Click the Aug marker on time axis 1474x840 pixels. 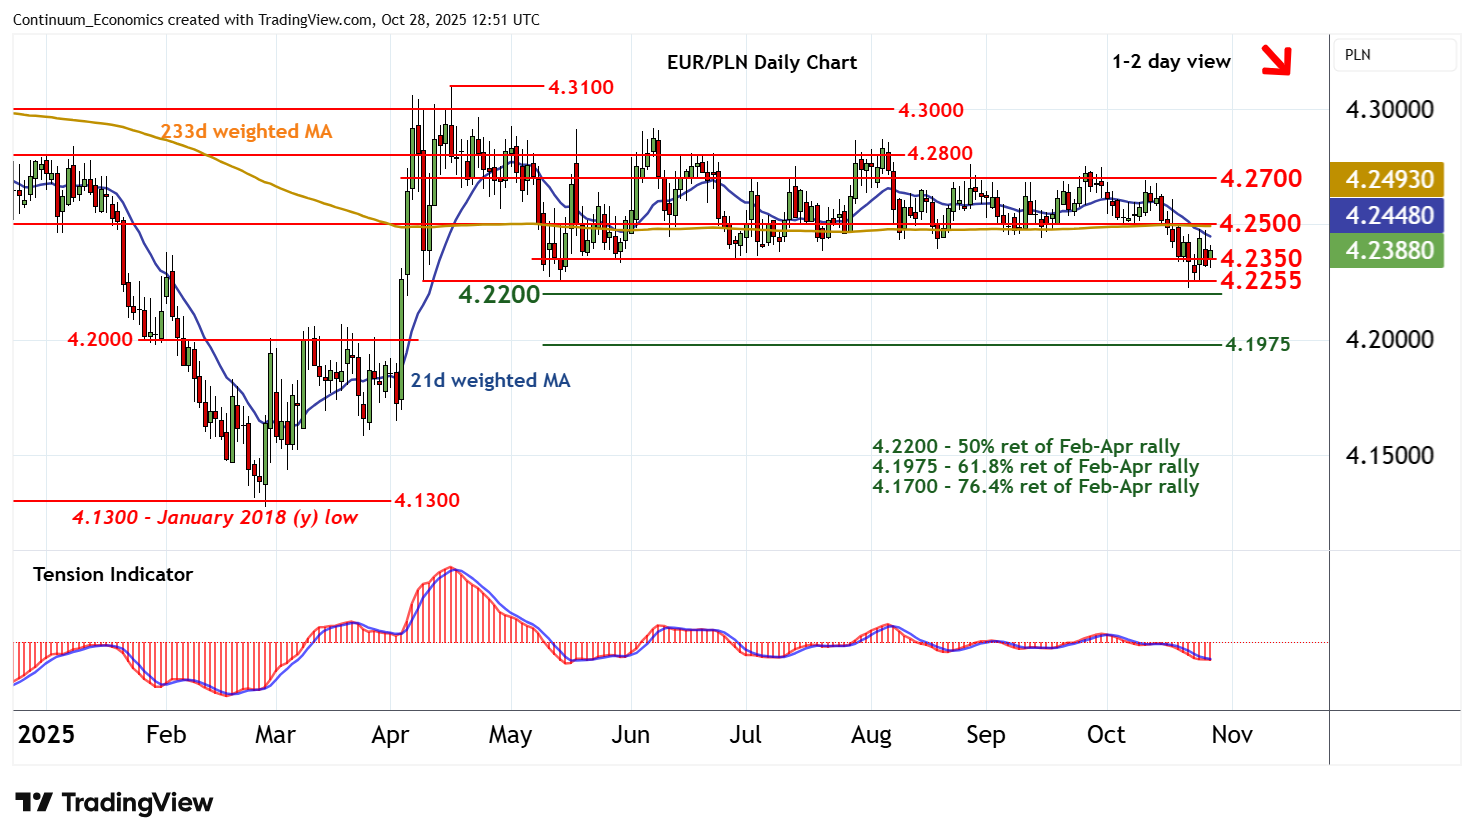[x=871, y=735]
